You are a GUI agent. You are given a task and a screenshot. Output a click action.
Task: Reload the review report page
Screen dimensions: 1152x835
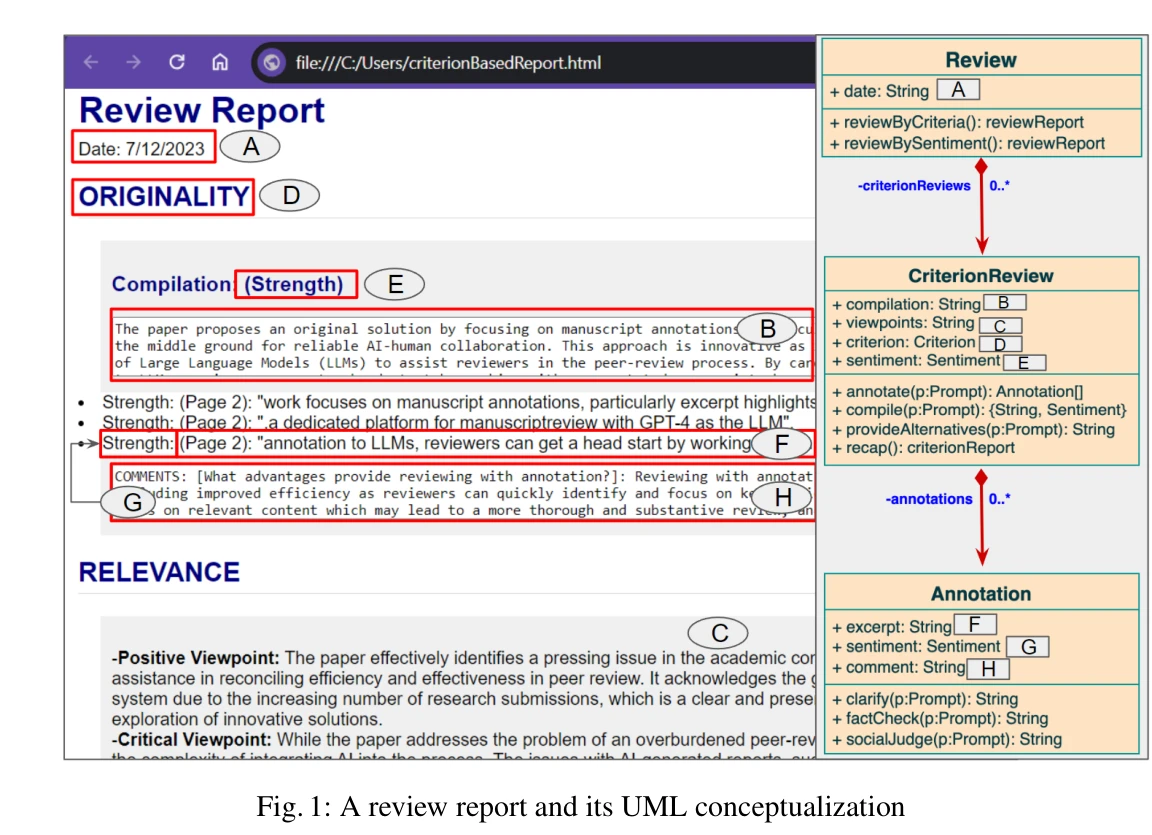pyautogui.click(x=177, y=63)
